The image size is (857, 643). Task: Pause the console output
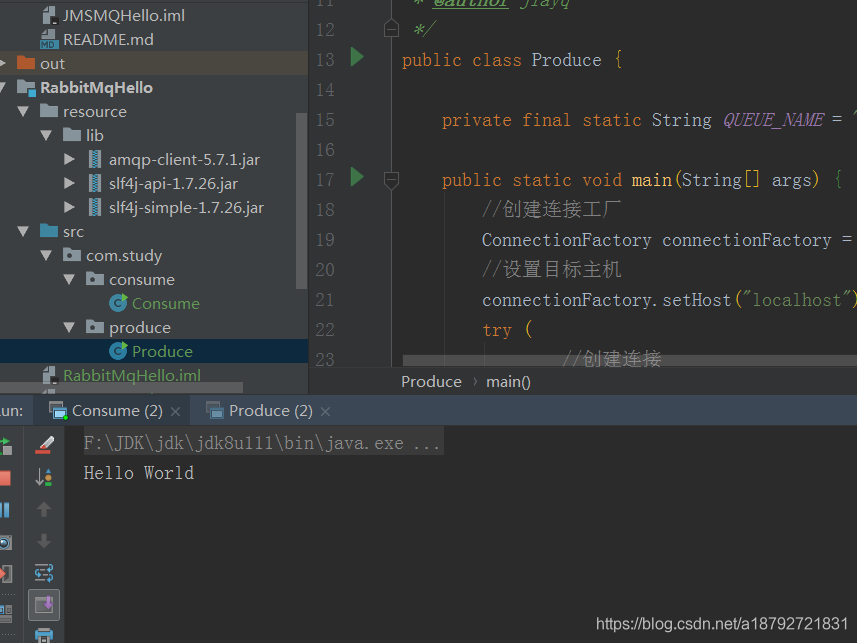click(x=5, y=510)
